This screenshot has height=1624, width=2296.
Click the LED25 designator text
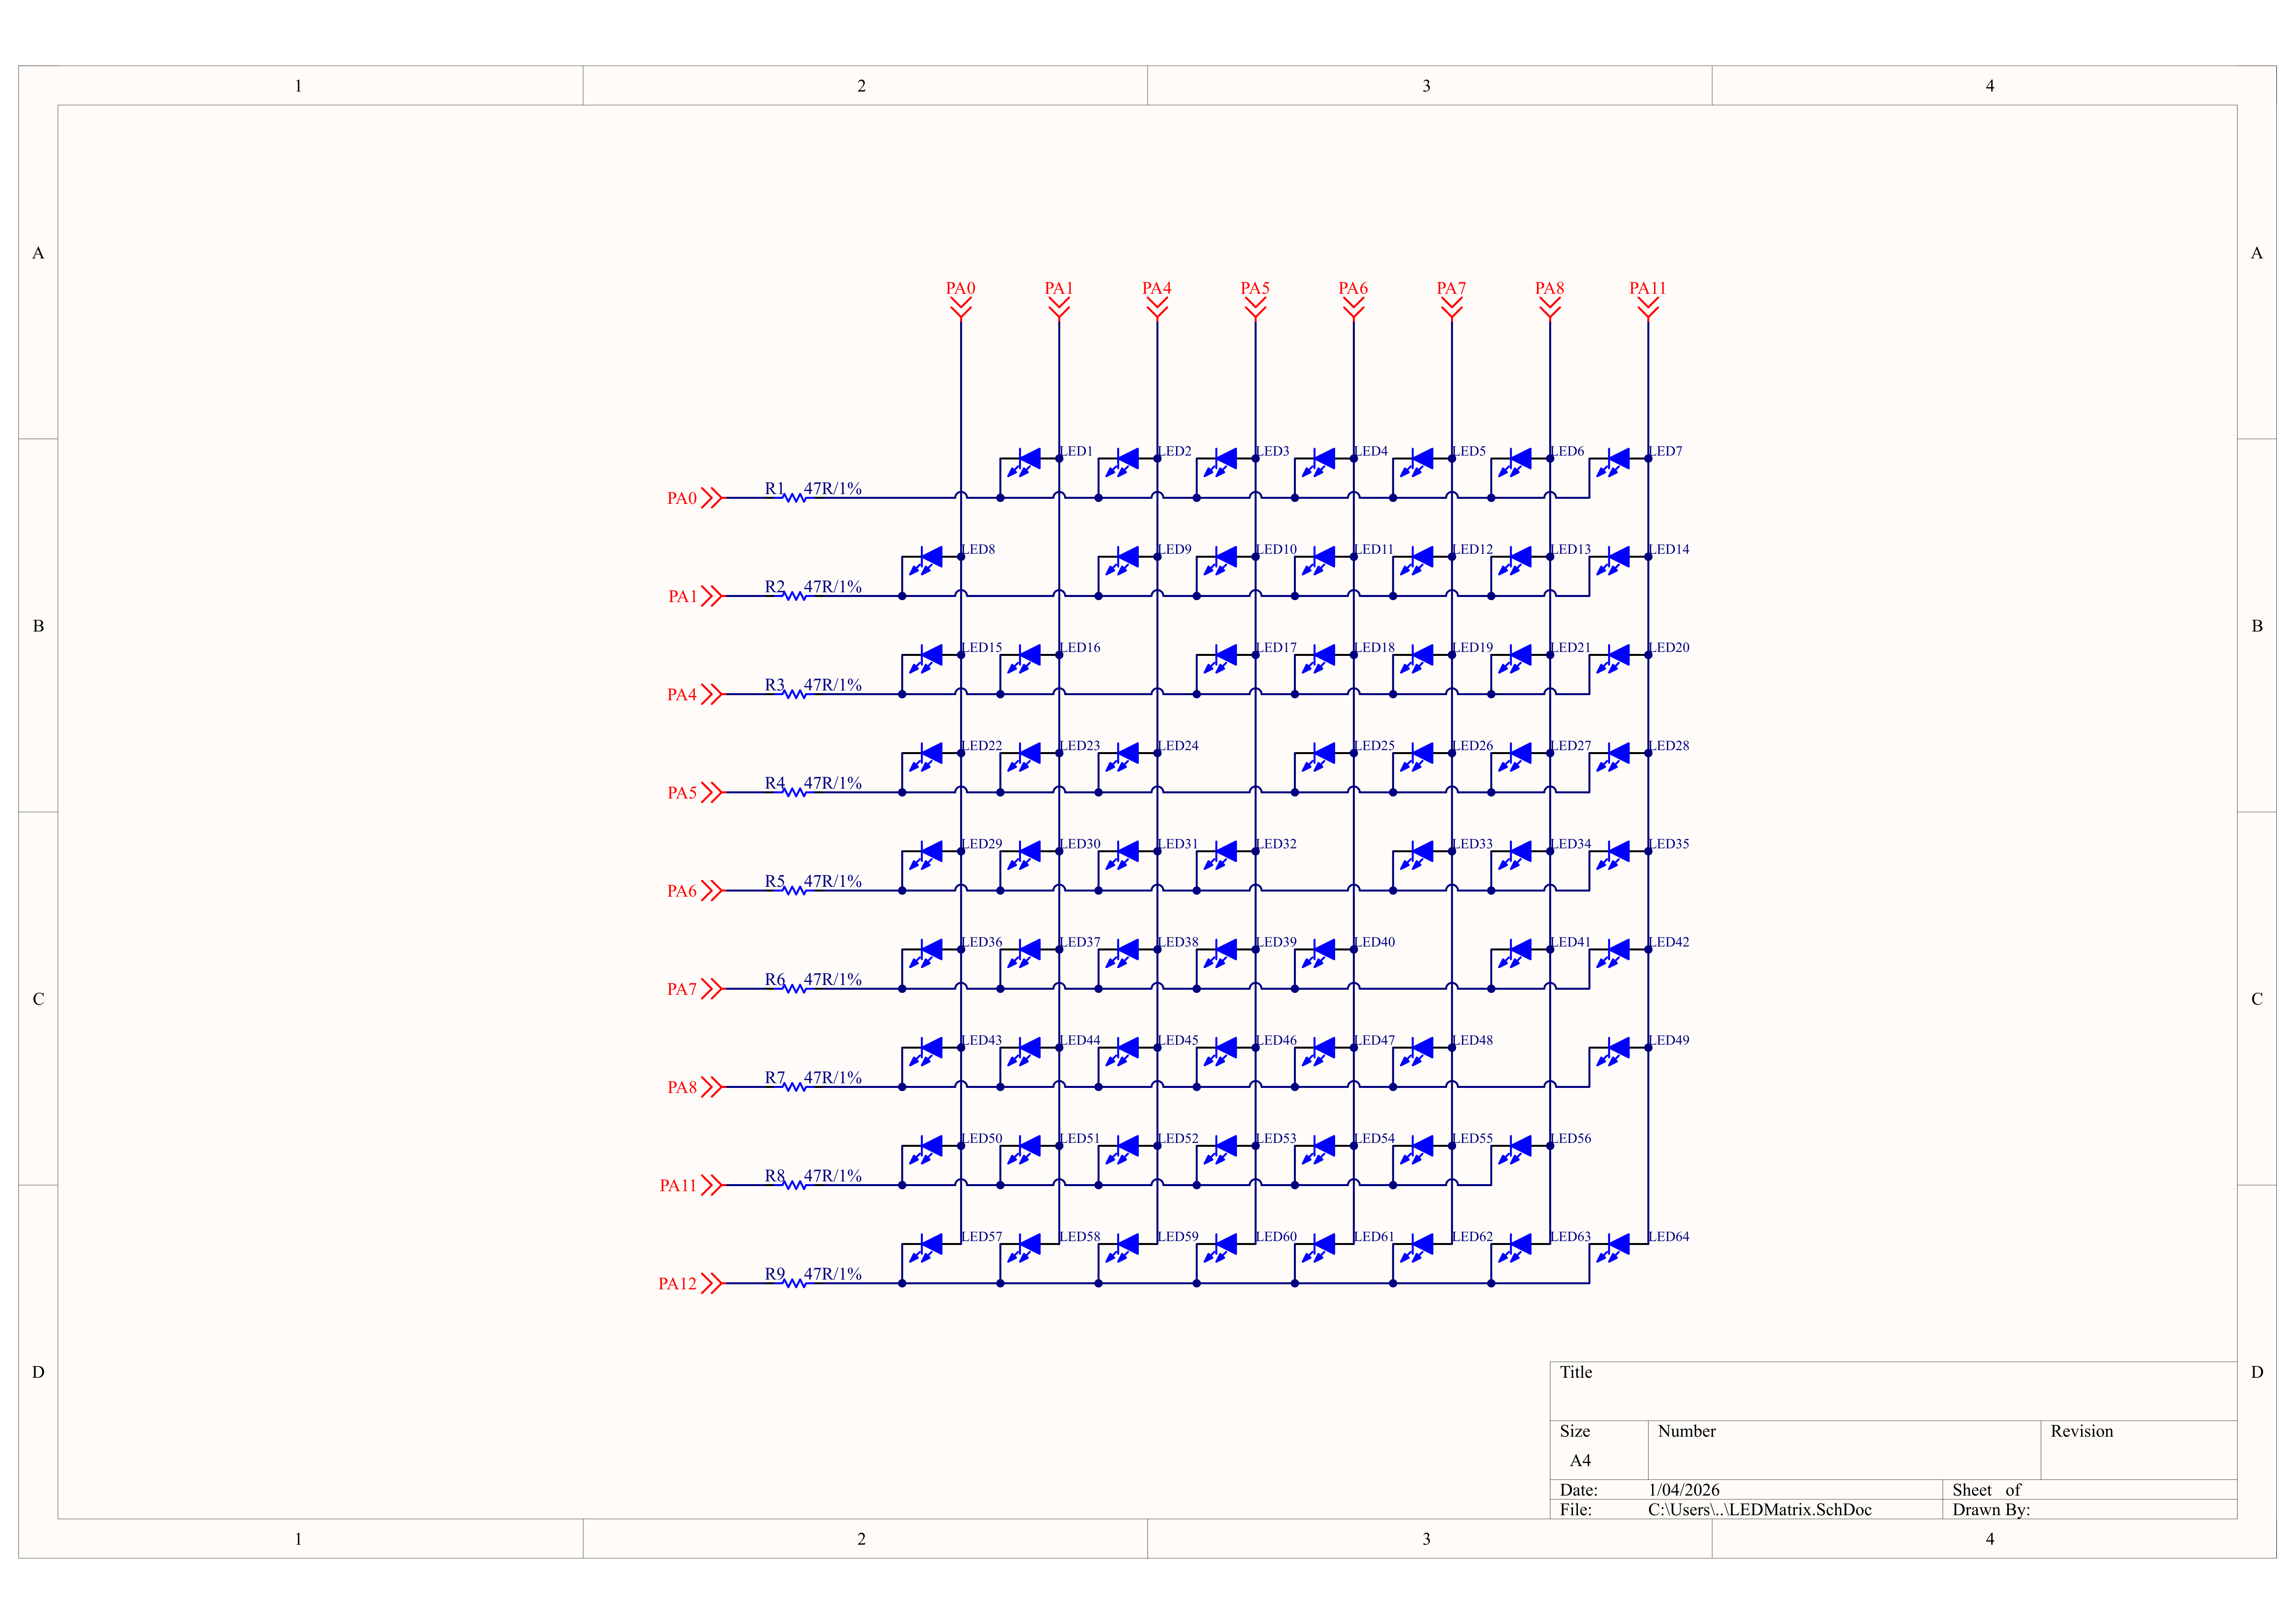(x=1375, y=746)
